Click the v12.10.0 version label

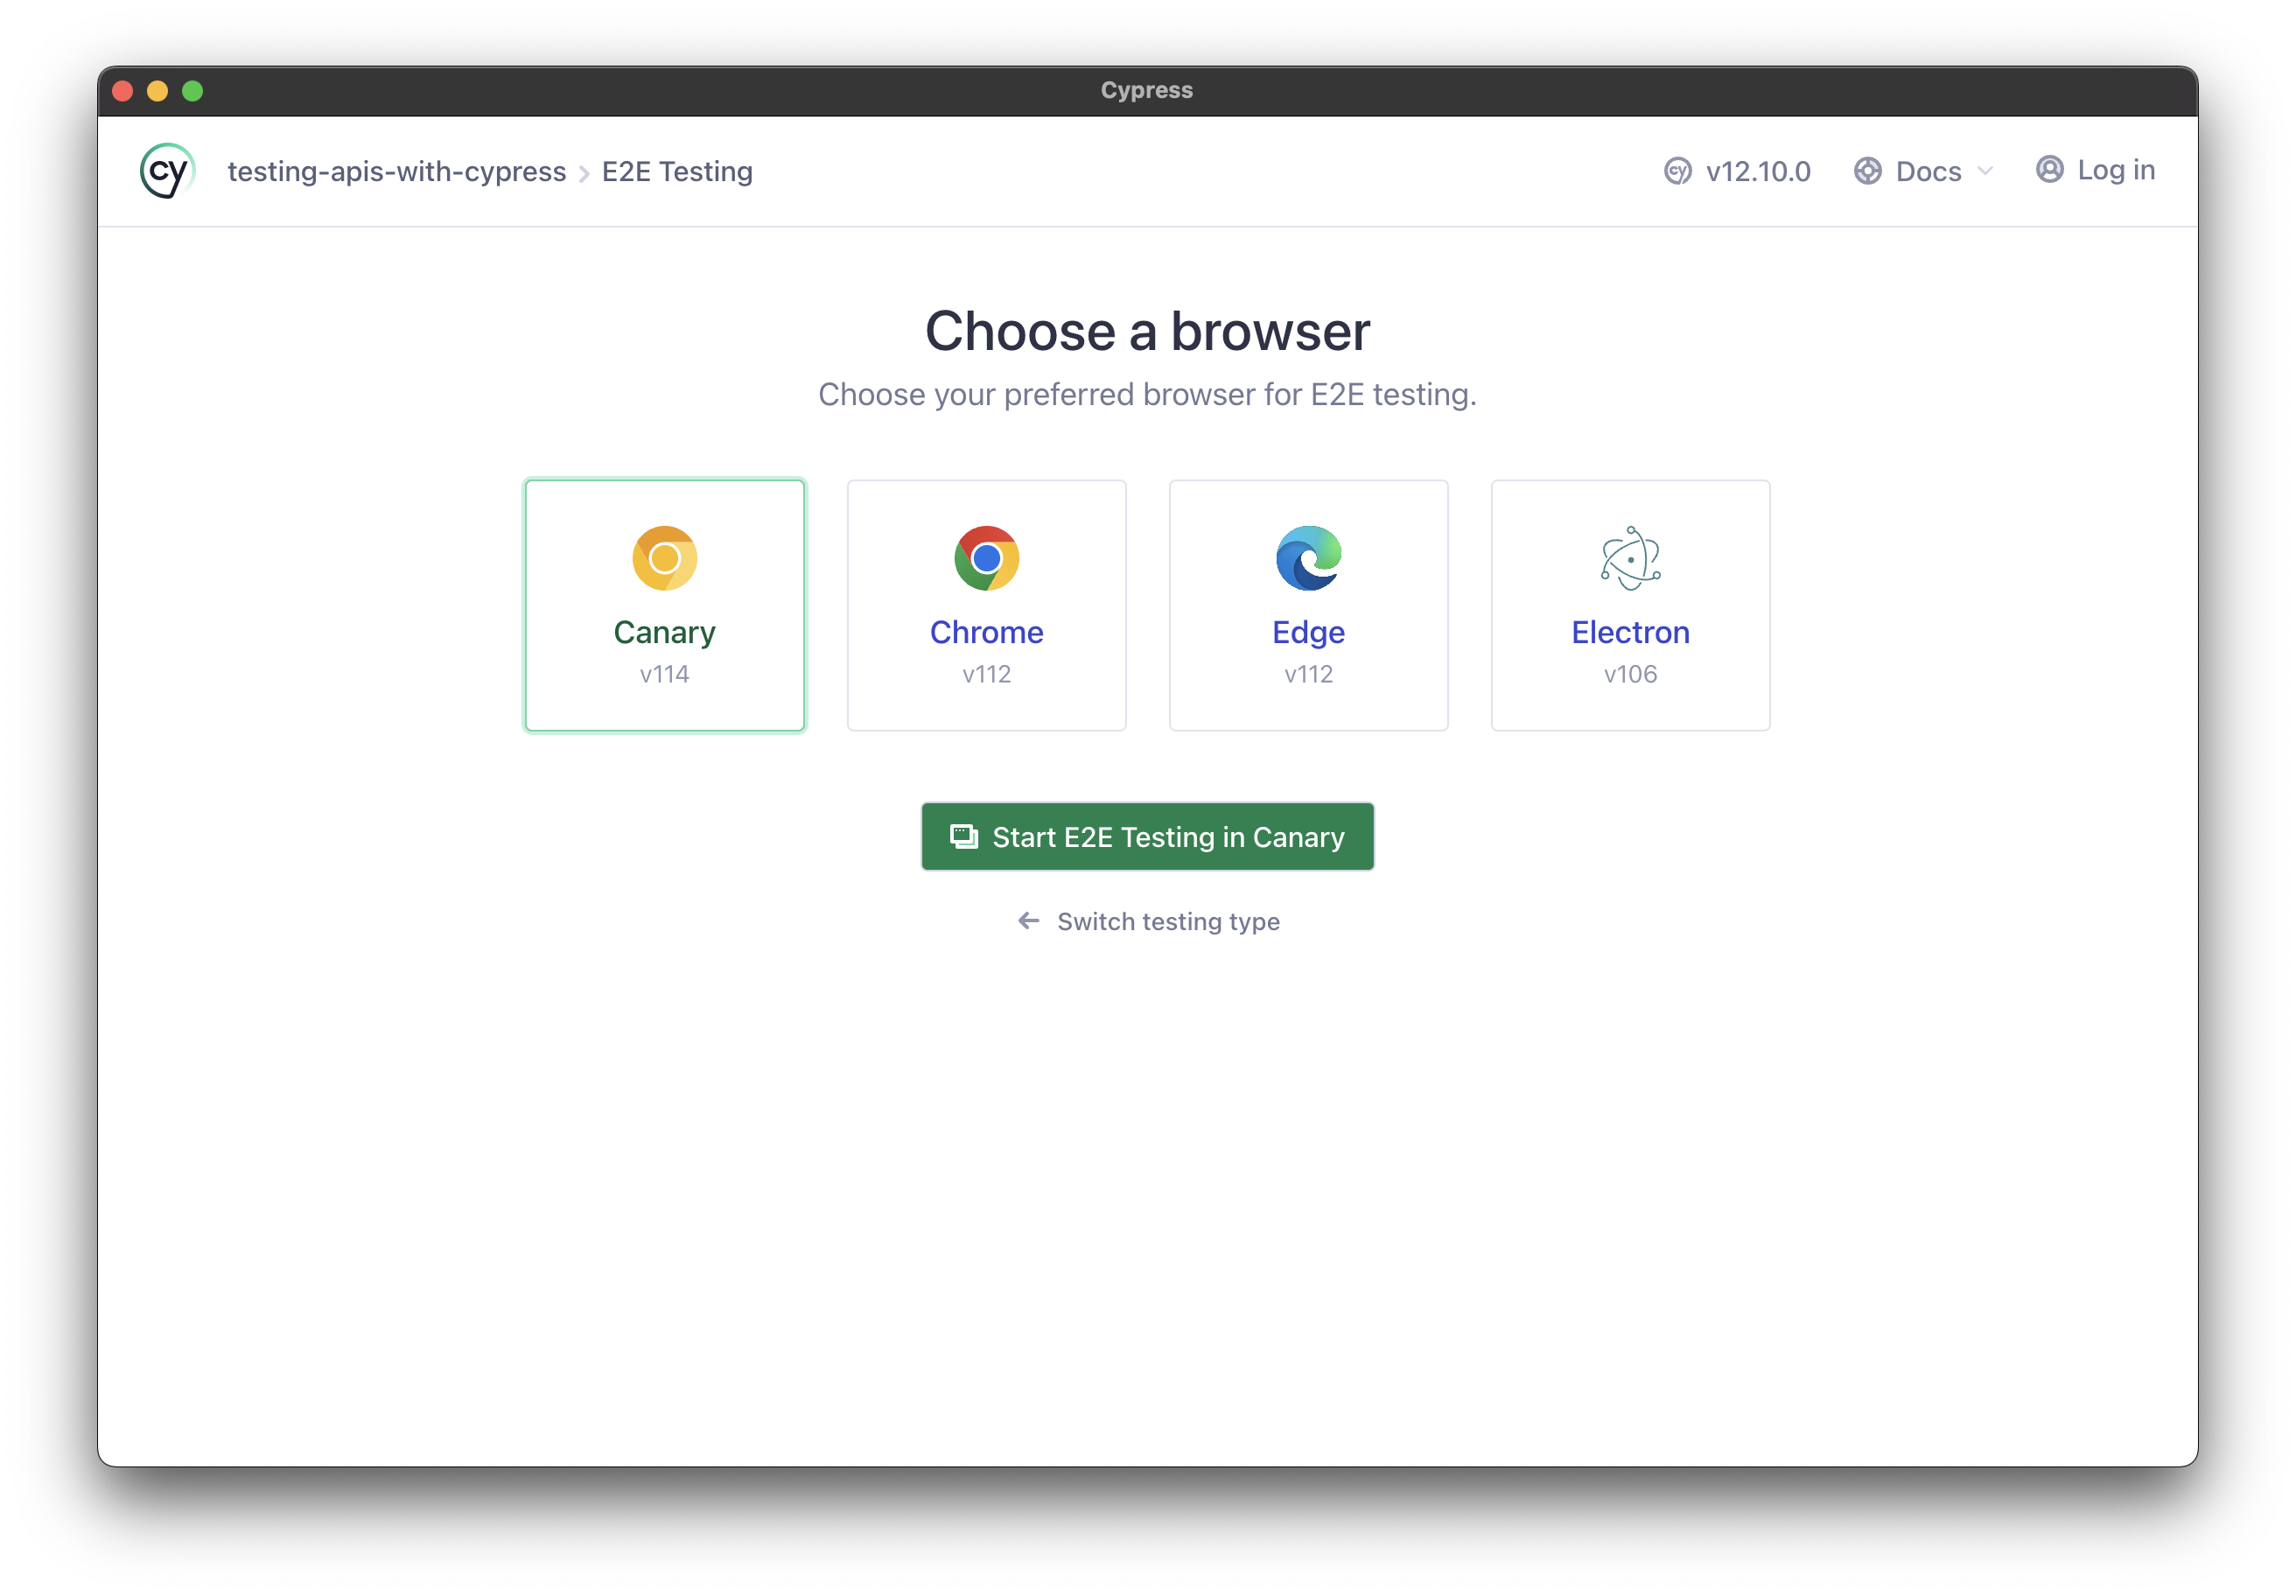[1757, 171]
